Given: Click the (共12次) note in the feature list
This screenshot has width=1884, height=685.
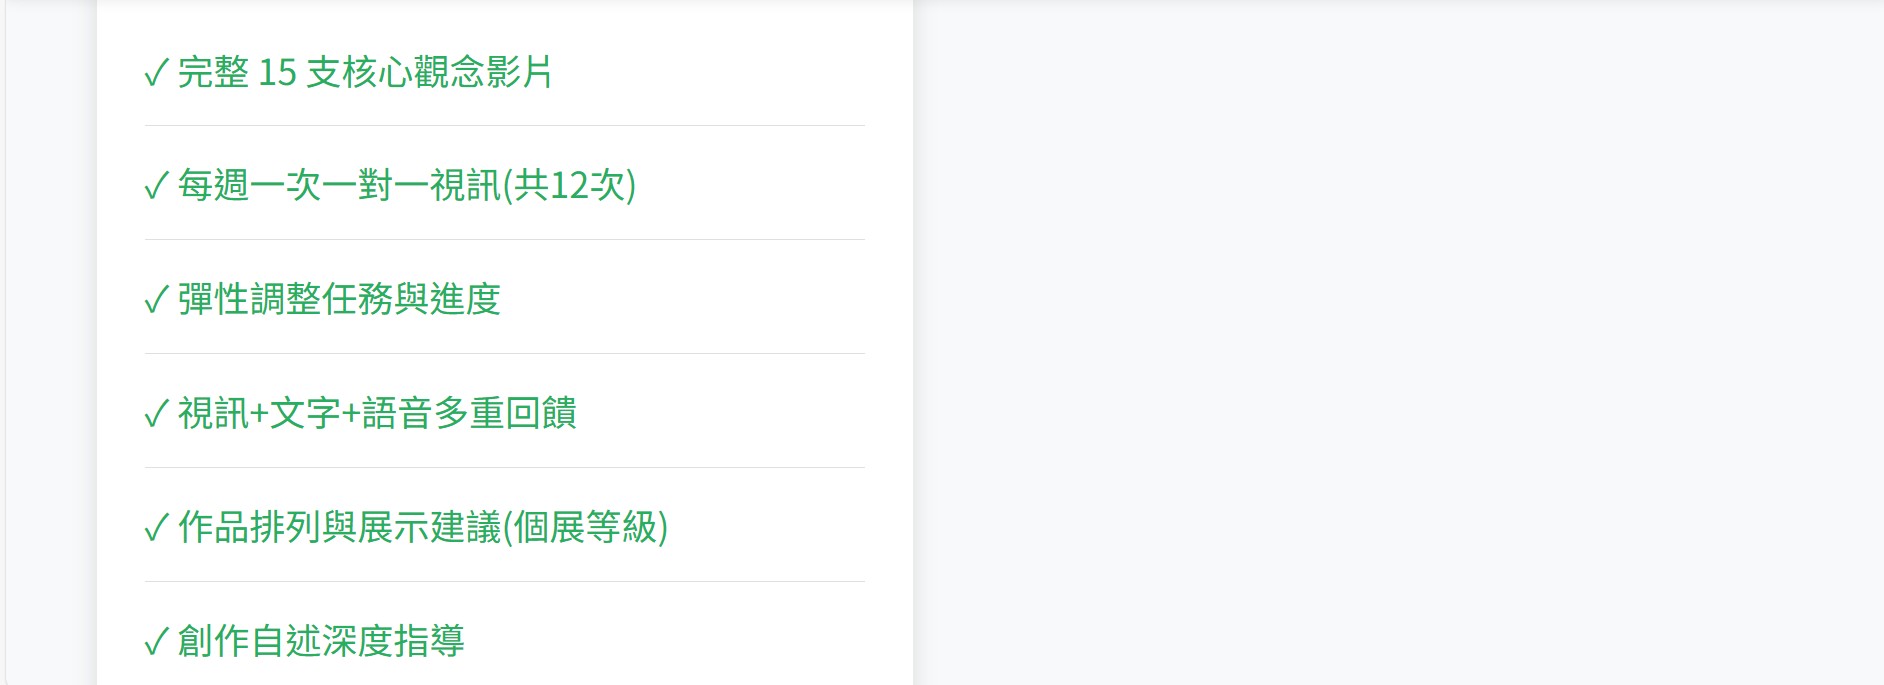Looking at the screenshot, I should pyautogui.click(x=569, y=186).
